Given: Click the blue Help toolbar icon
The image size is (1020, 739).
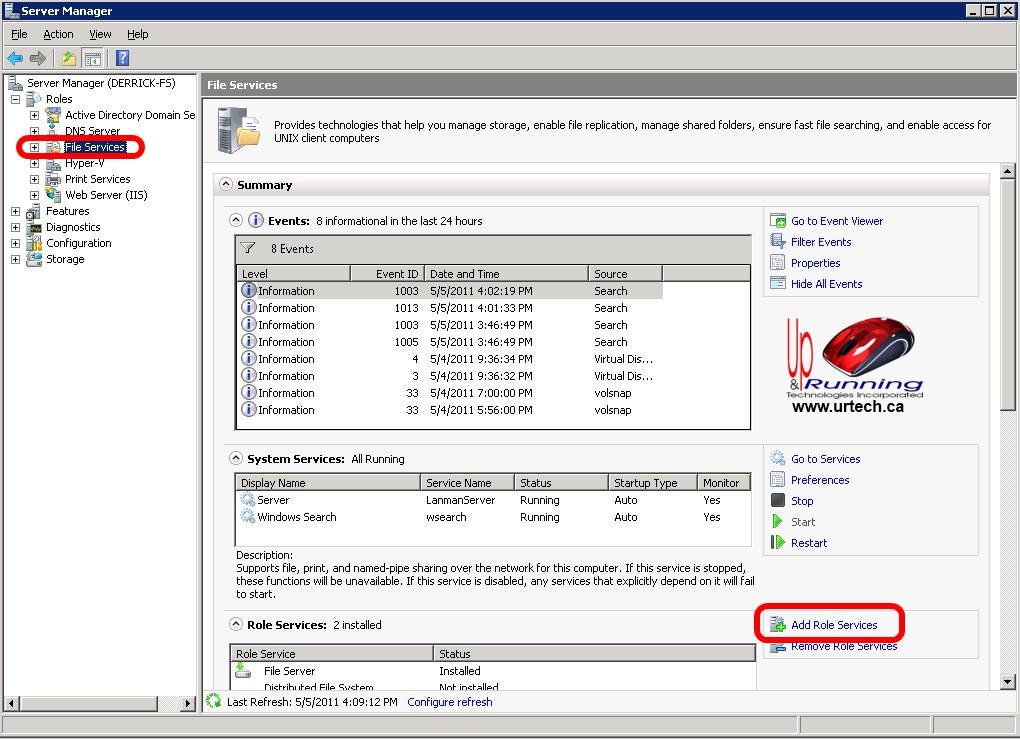Looking at the screenshot, I should pos(122,58).
